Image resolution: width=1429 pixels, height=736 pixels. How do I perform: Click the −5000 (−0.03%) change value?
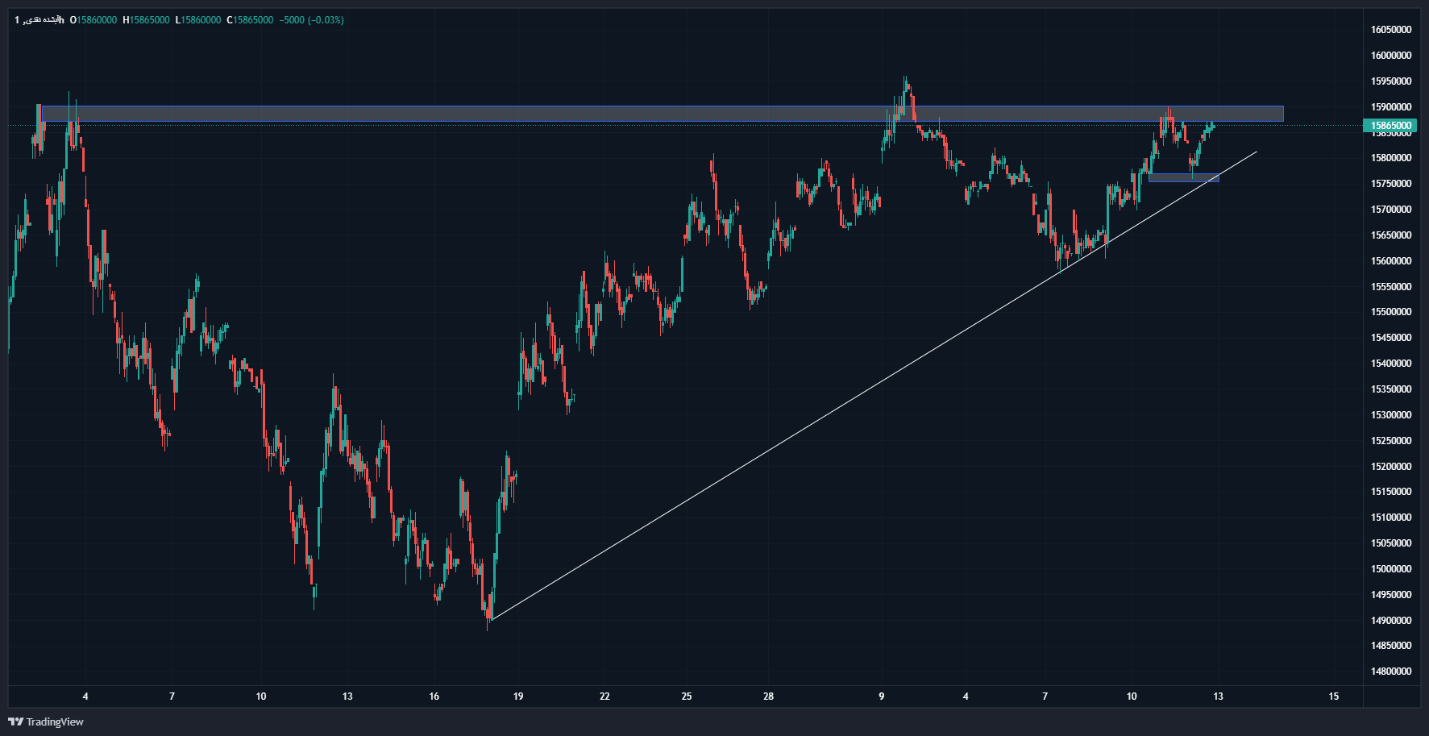point(311,20)
